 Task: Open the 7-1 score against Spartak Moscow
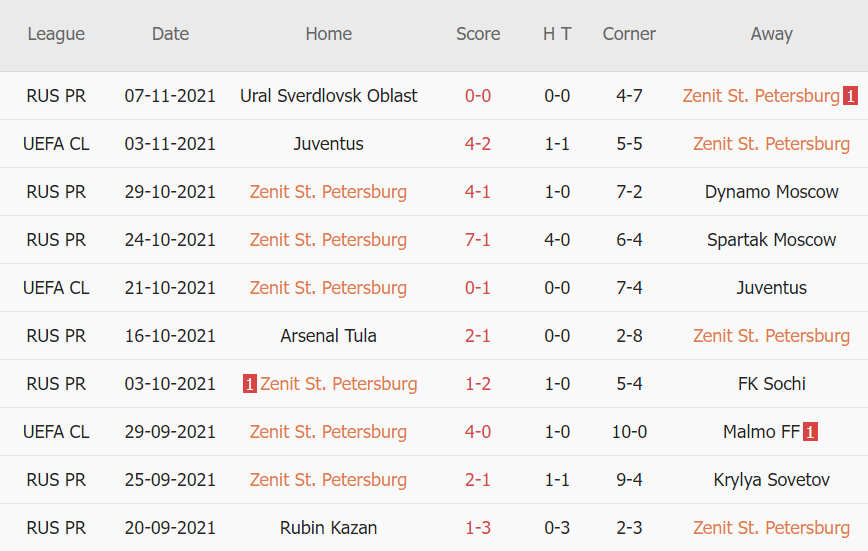point(478,240)
